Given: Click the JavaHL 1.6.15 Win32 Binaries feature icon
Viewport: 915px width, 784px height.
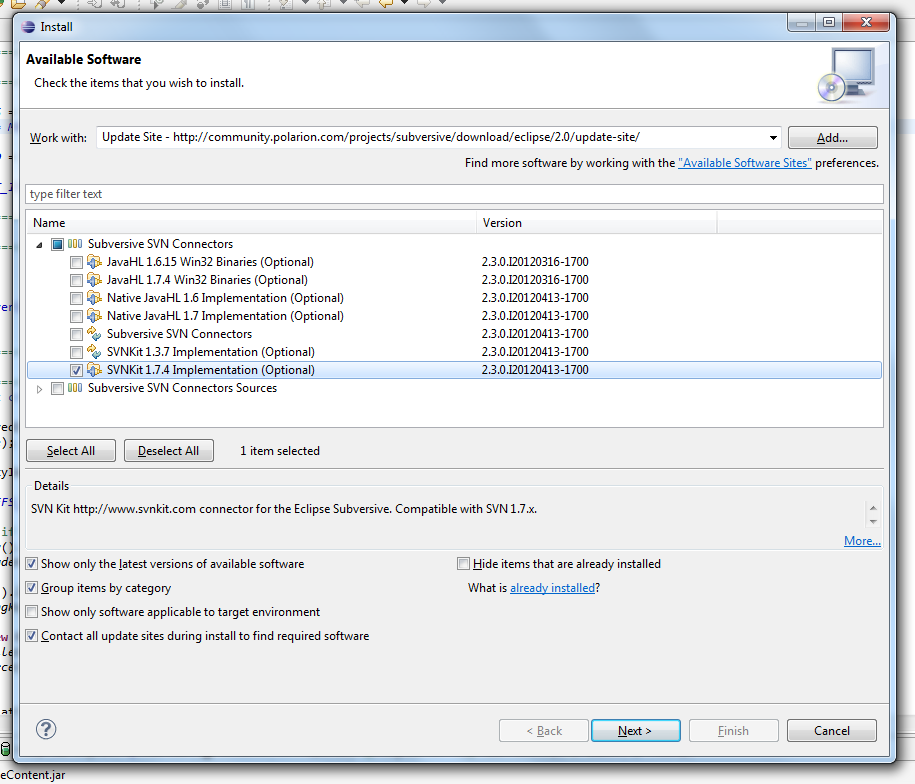Looking at the screenshot, I should pyautogui.click(x=94, y=261).
